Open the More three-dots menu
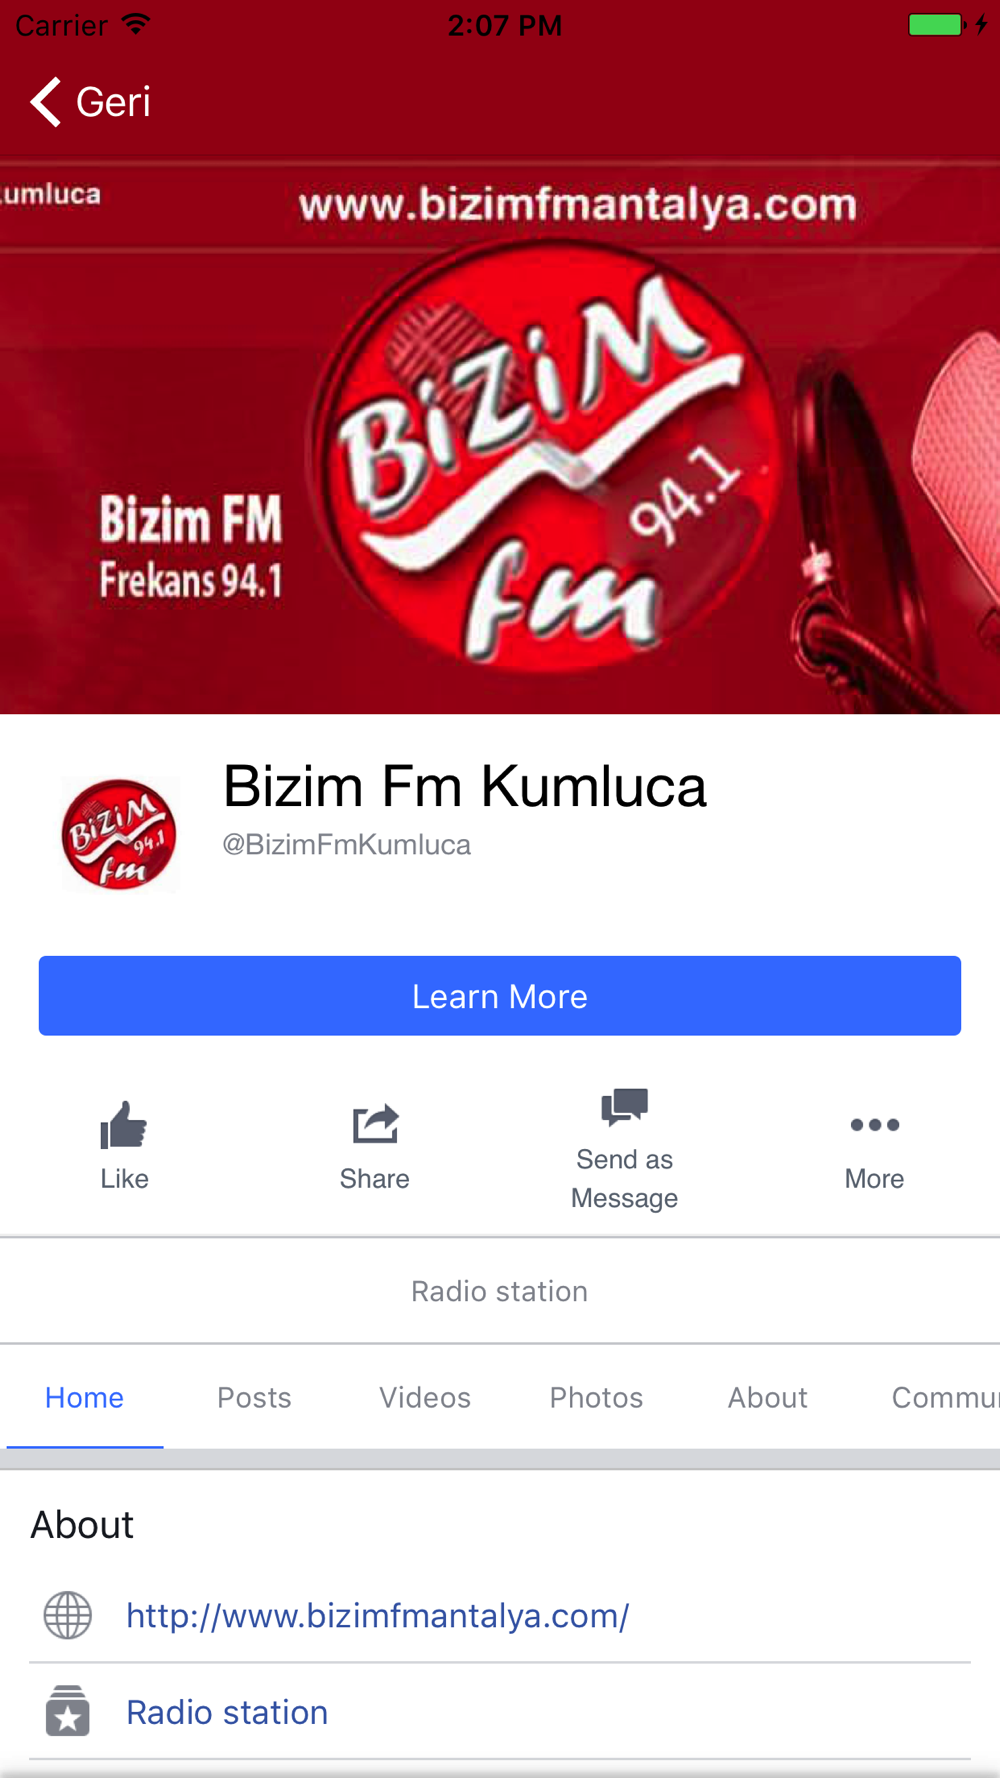This screenshot has width=1000, height=1778. tap(874, 1125)
